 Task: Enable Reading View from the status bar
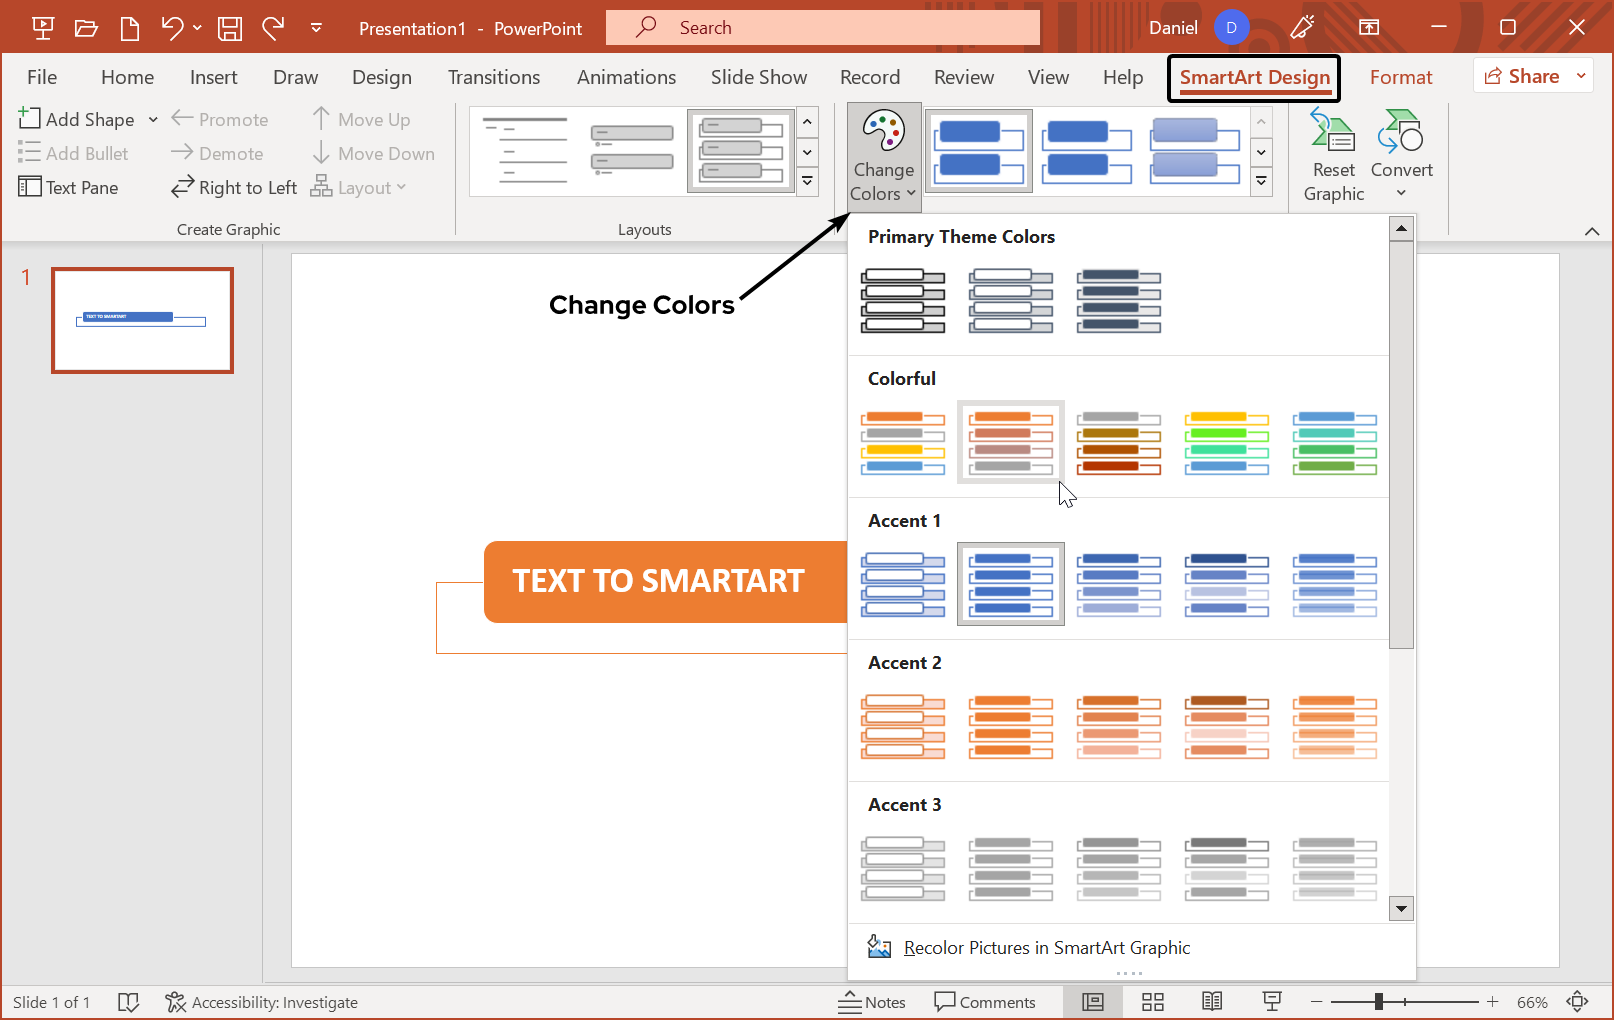[1212, 1001]
